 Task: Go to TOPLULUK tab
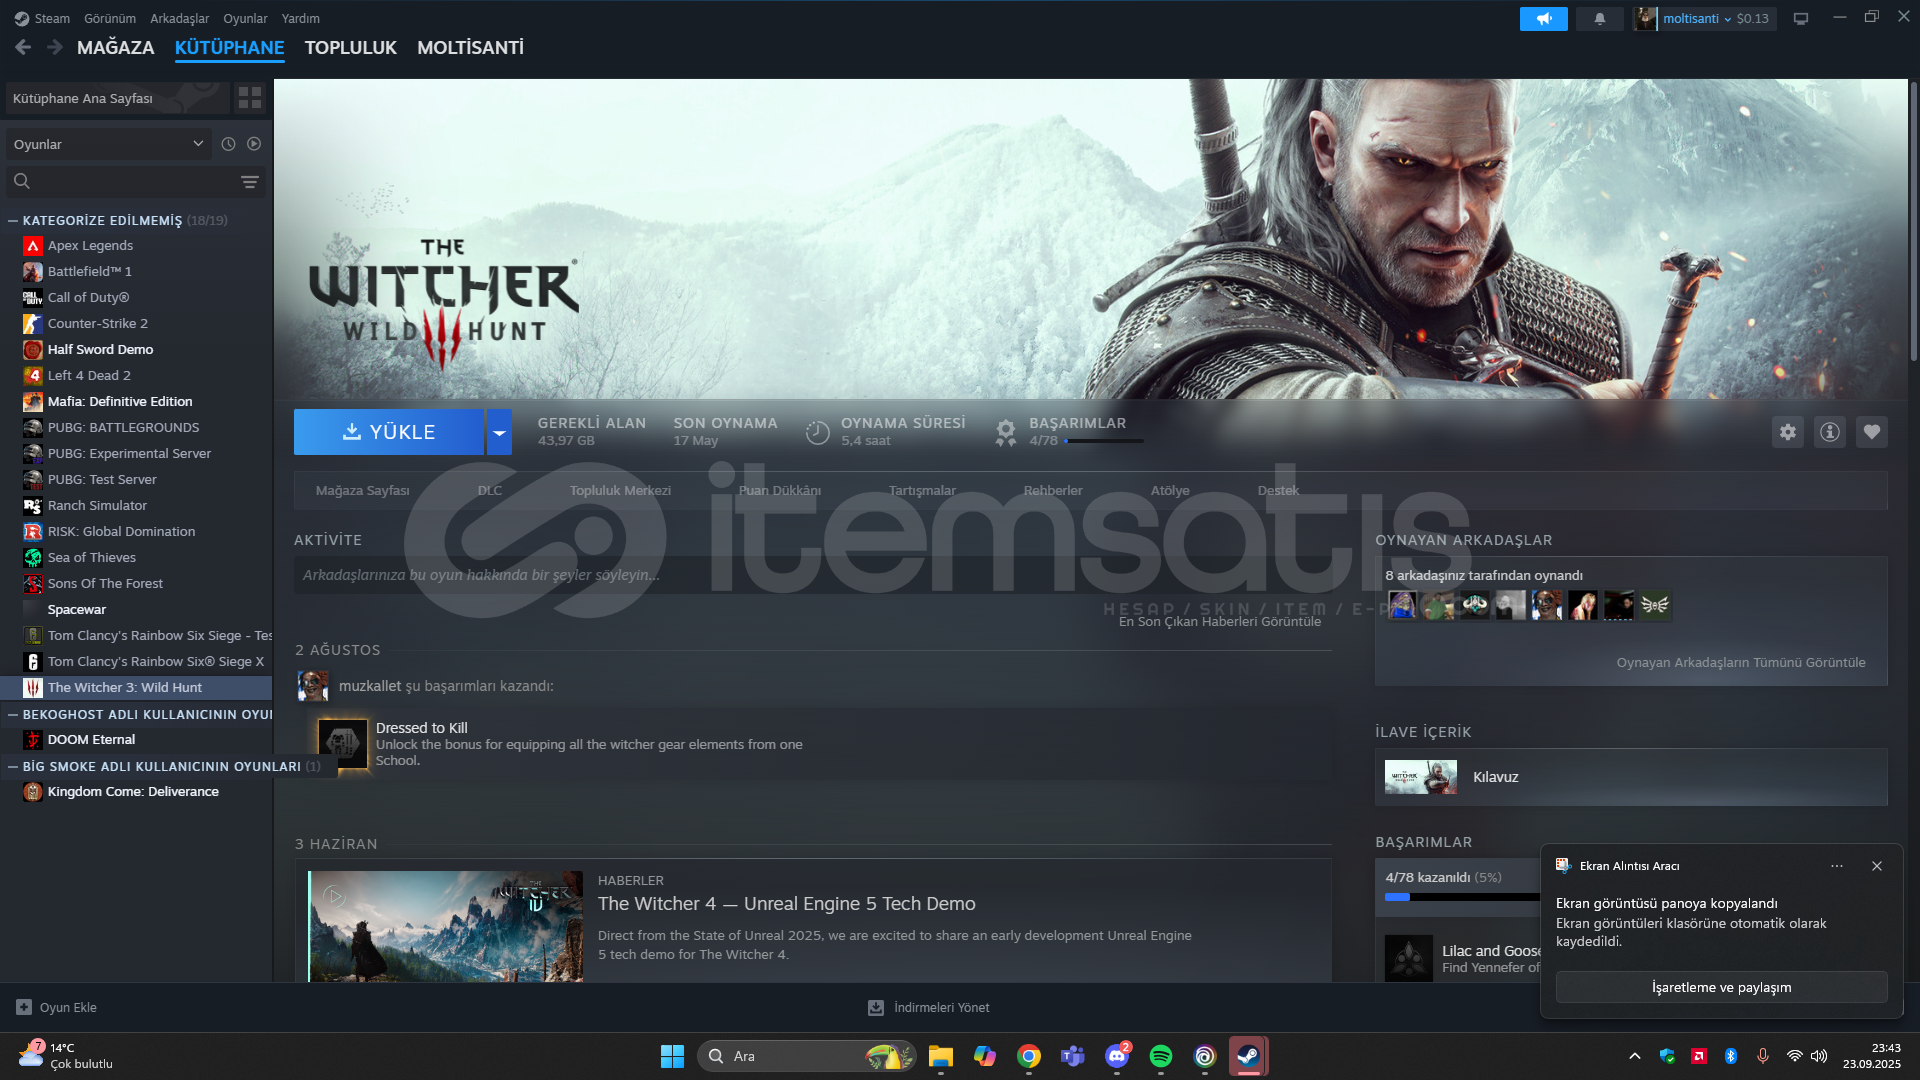click(351, 48)
